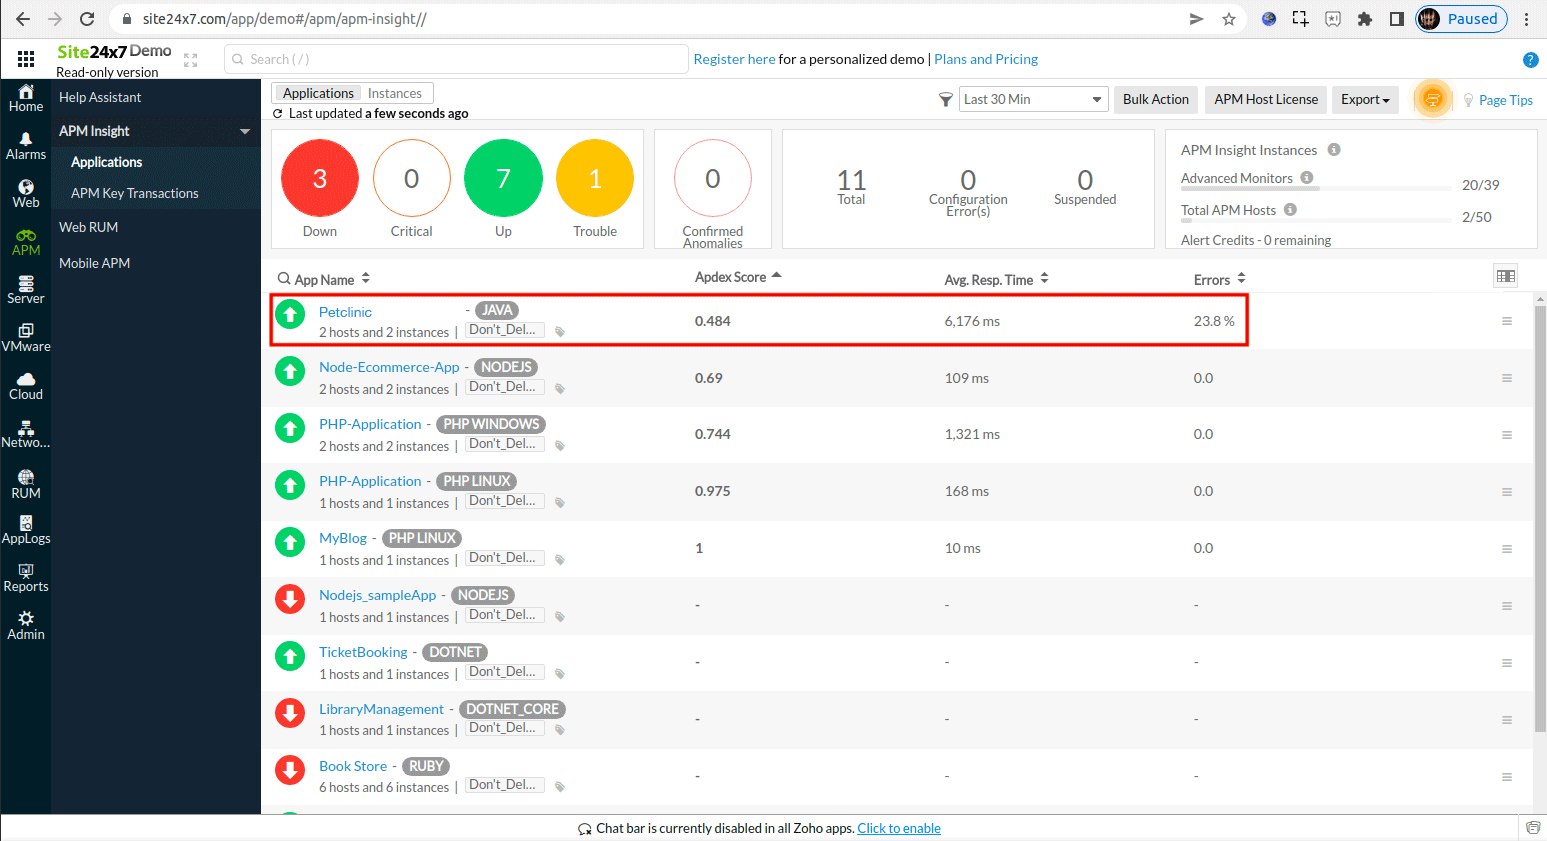Collapse the APM Insight menu

245,131
